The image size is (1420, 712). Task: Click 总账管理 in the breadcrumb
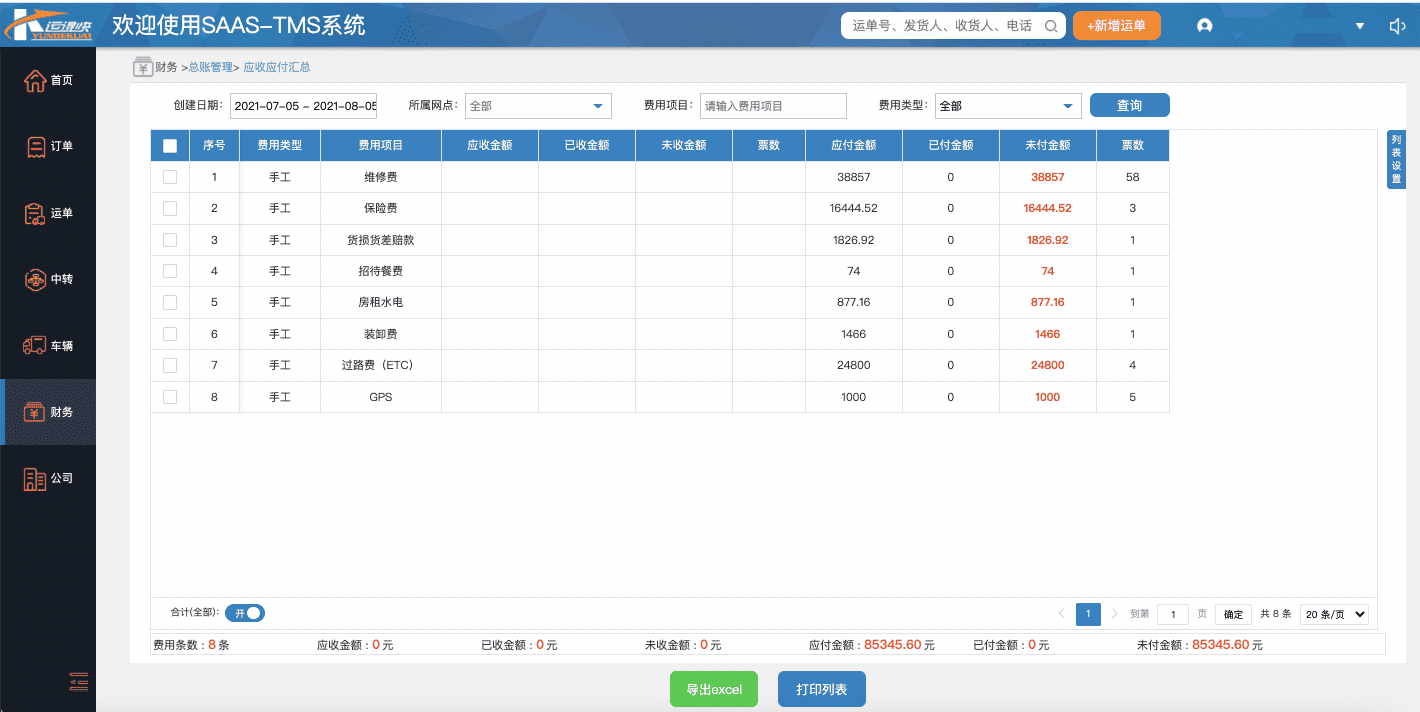pos(210,67)
